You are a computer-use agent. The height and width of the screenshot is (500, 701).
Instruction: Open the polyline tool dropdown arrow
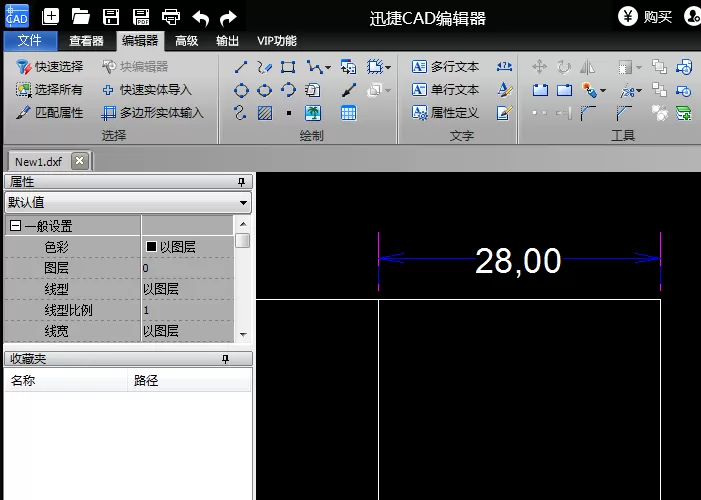click(x=328, y=68)
